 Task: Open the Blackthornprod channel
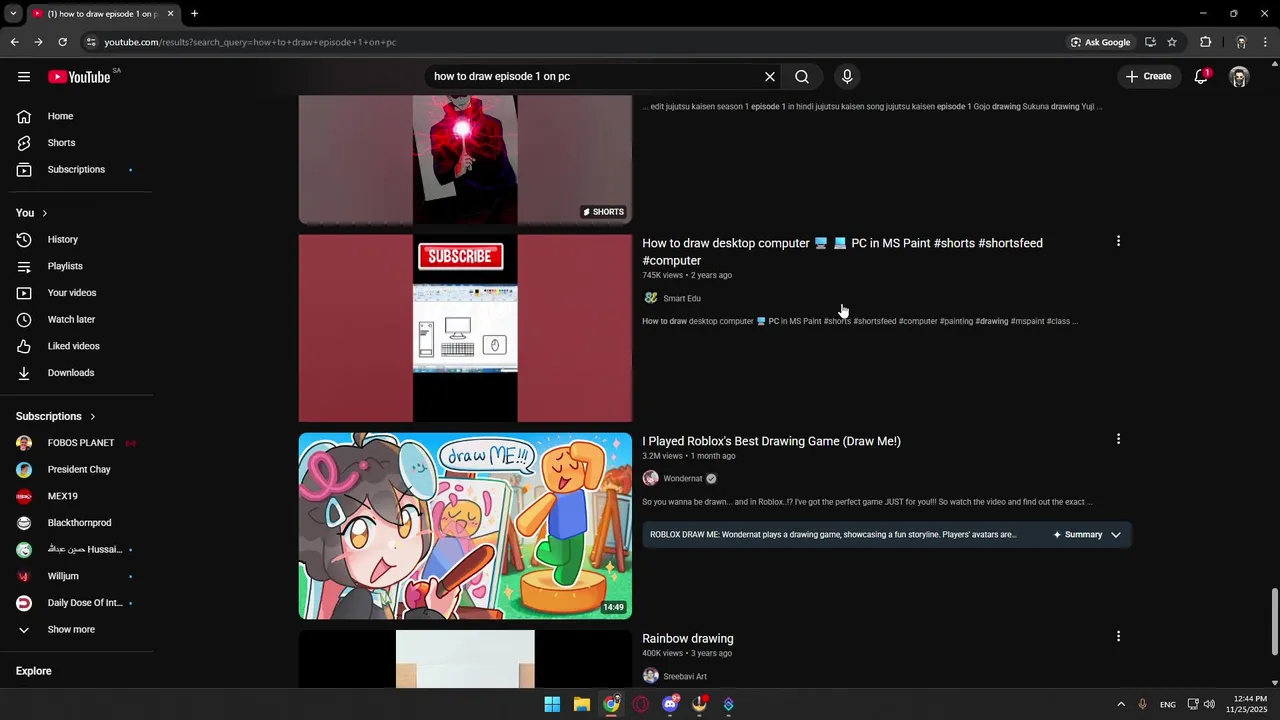[78, 523]
